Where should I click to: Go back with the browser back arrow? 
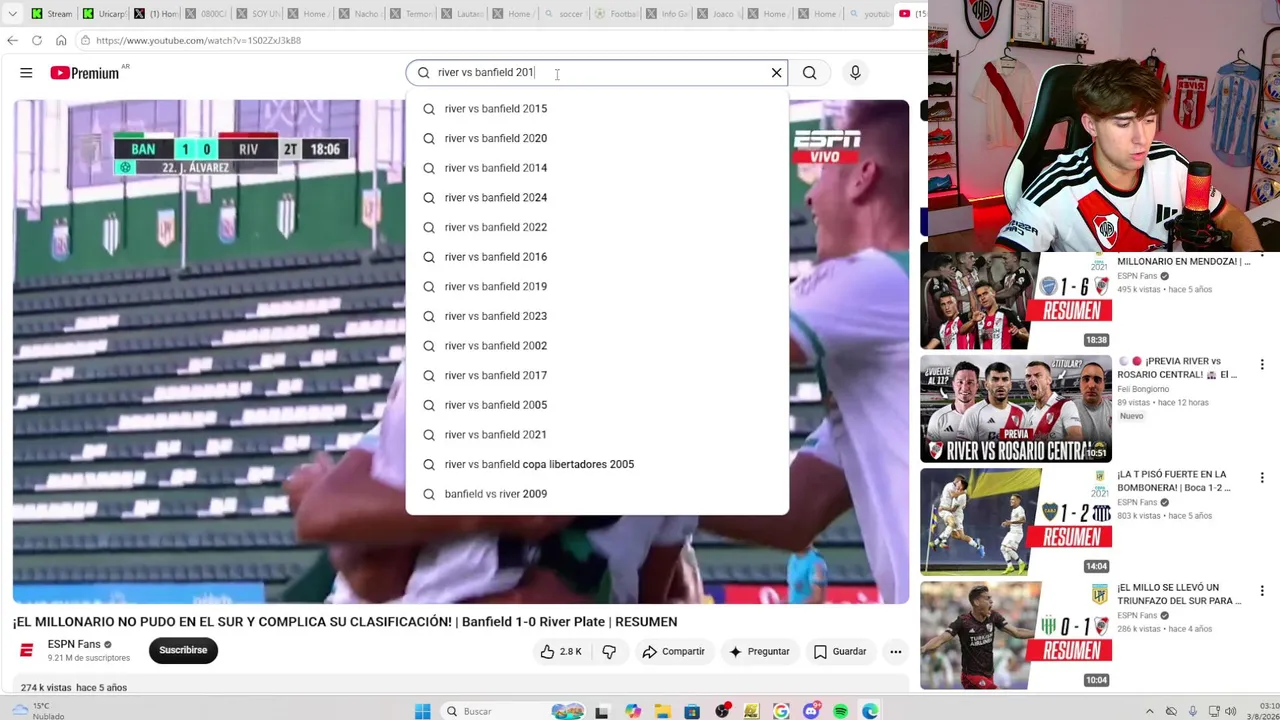tap(12, 40)
